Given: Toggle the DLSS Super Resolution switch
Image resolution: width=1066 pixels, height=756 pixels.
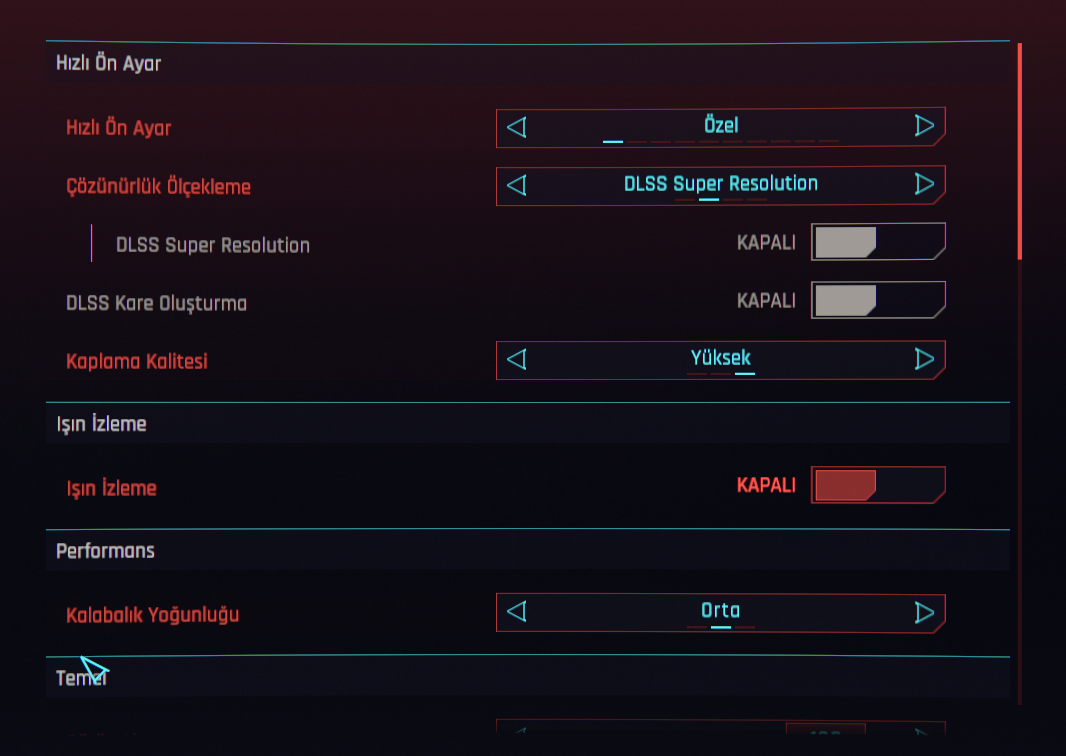Looking at the screenshot, I should tap(877, 242).
